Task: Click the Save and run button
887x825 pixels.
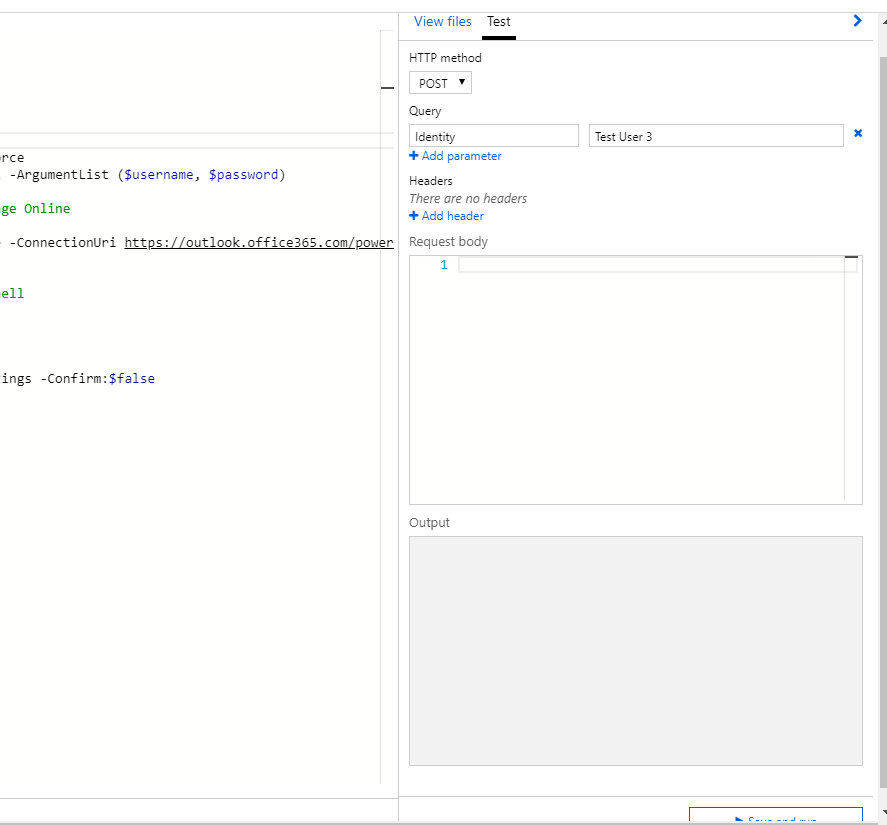Action: coord(775,817)
